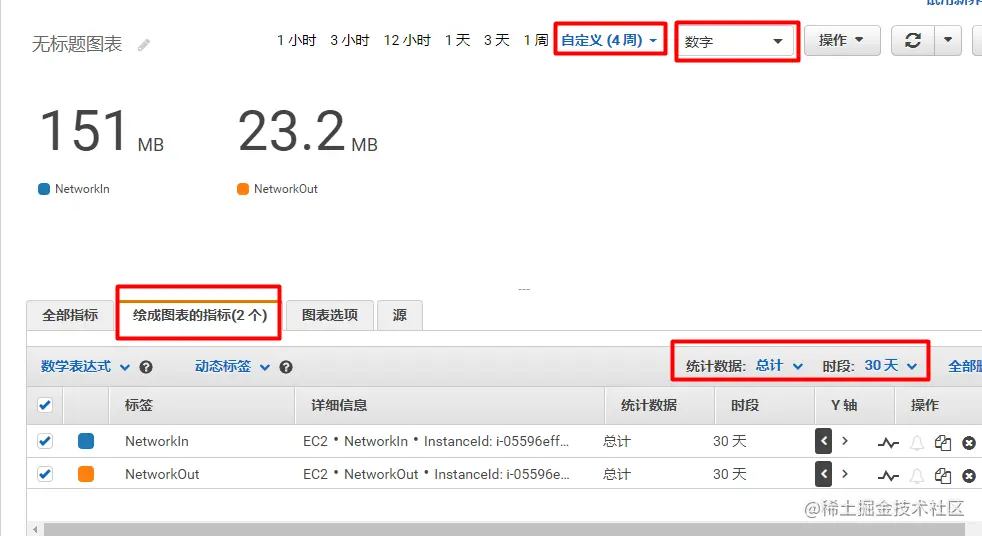Viewport: 982px width, 536px height.
Task: Remove the NetworkOut metric row
Action: [969, 476]
